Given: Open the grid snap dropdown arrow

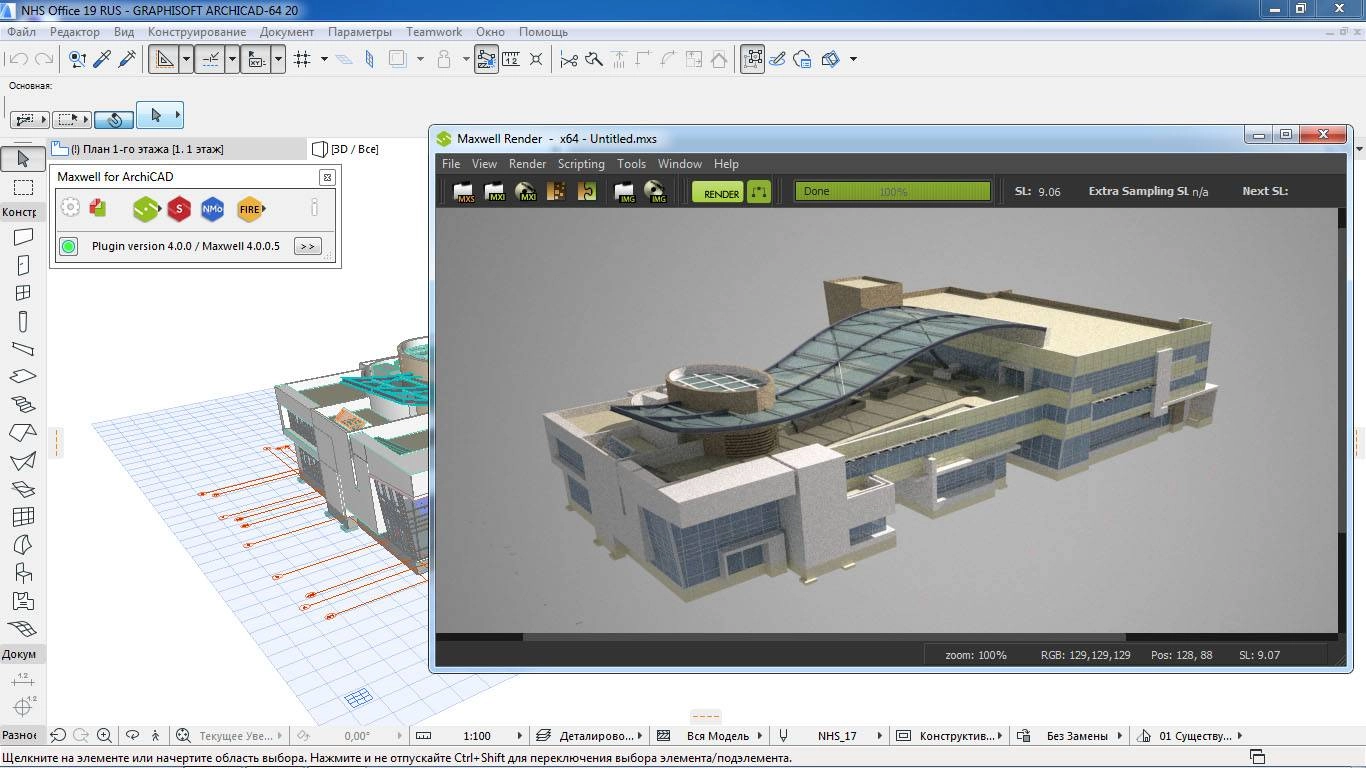Looking at the screenshot, I should [x=324, y=59].
